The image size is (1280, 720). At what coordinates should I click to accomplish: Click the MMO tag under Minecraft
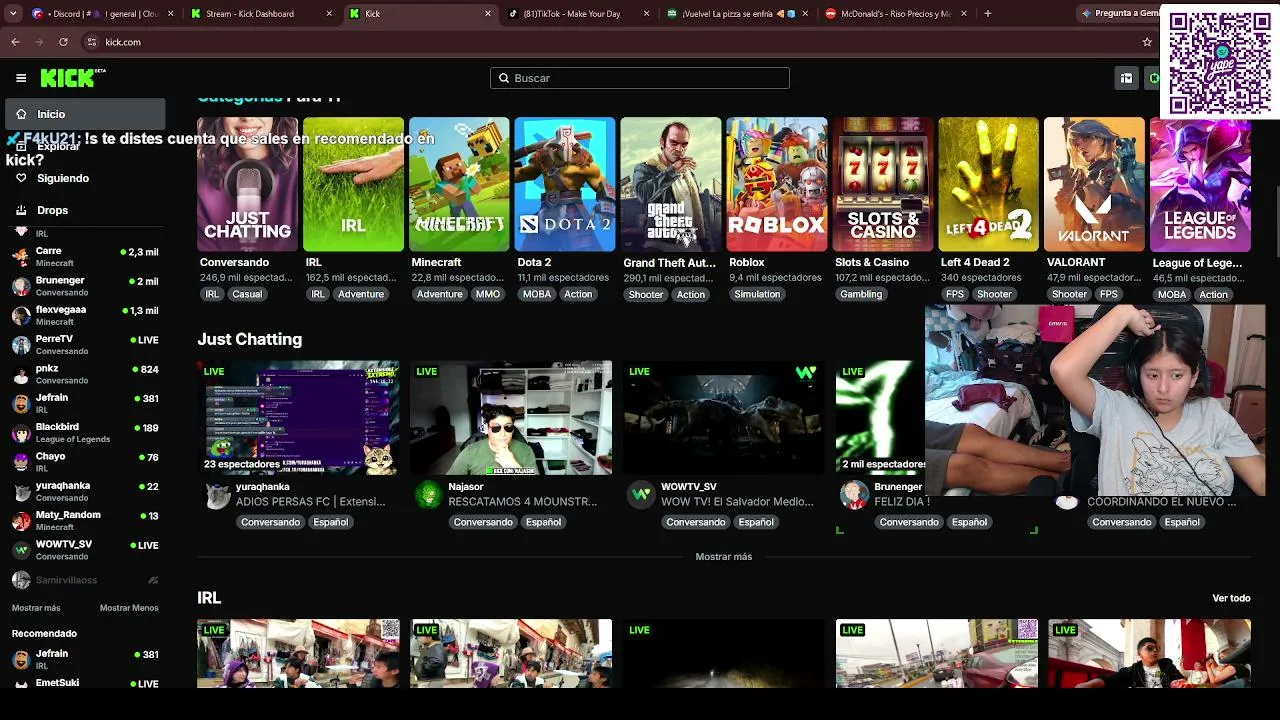coord(488,294)
